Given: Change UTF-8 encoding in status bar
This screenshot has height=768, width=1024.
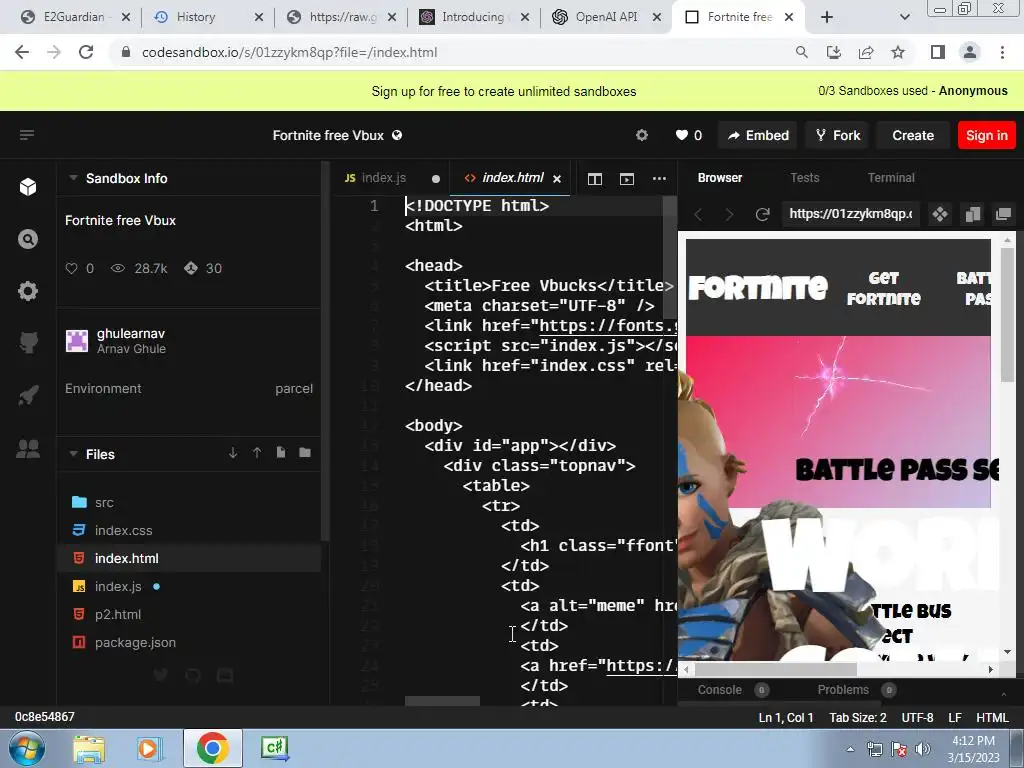Looking at the screenshot, I should pos(917,718).
